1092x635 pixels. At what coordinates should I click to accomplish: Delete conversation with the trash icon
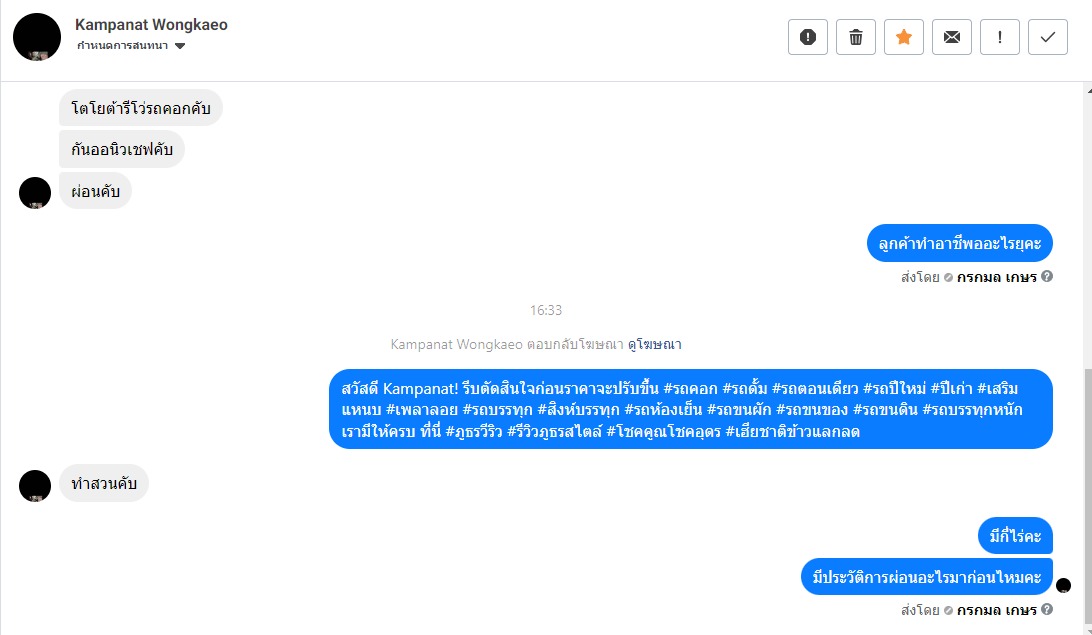(856, 37)
